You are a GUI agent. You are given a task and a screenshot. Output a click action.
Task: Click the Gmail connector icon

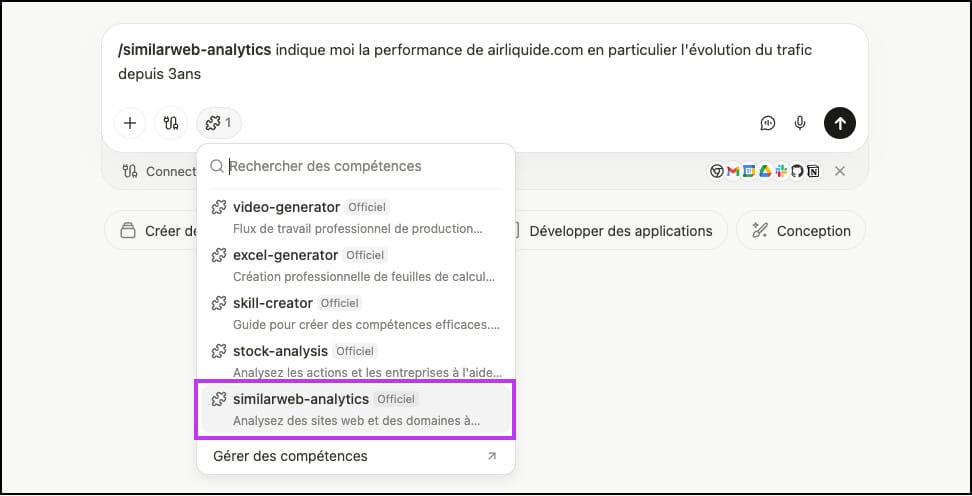[x=733, y=171]
